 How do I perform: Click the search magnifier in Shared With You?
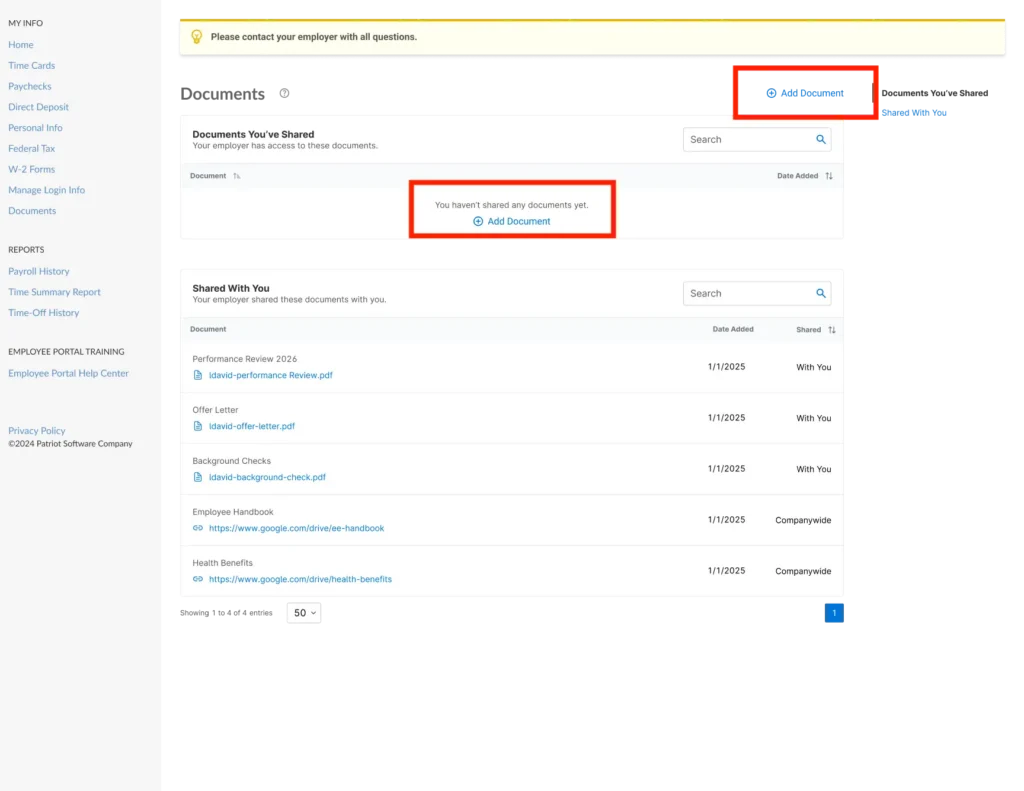[822, 293]
